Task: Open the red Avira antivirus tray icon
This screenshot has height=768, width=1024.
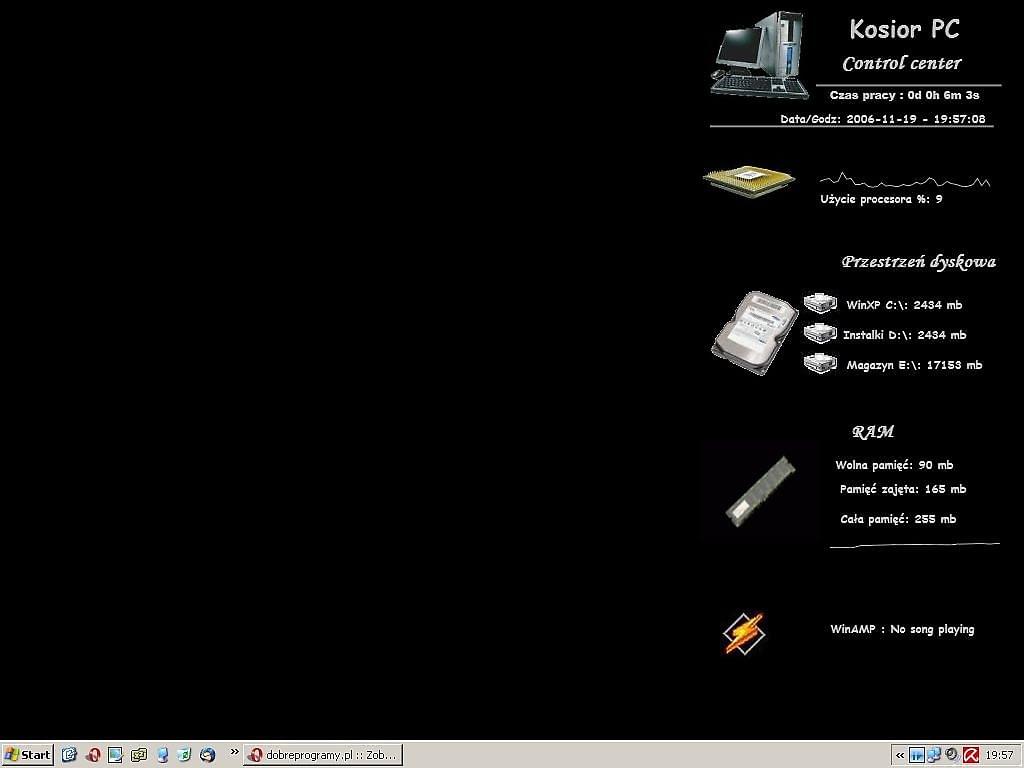Action: point(970,755)
